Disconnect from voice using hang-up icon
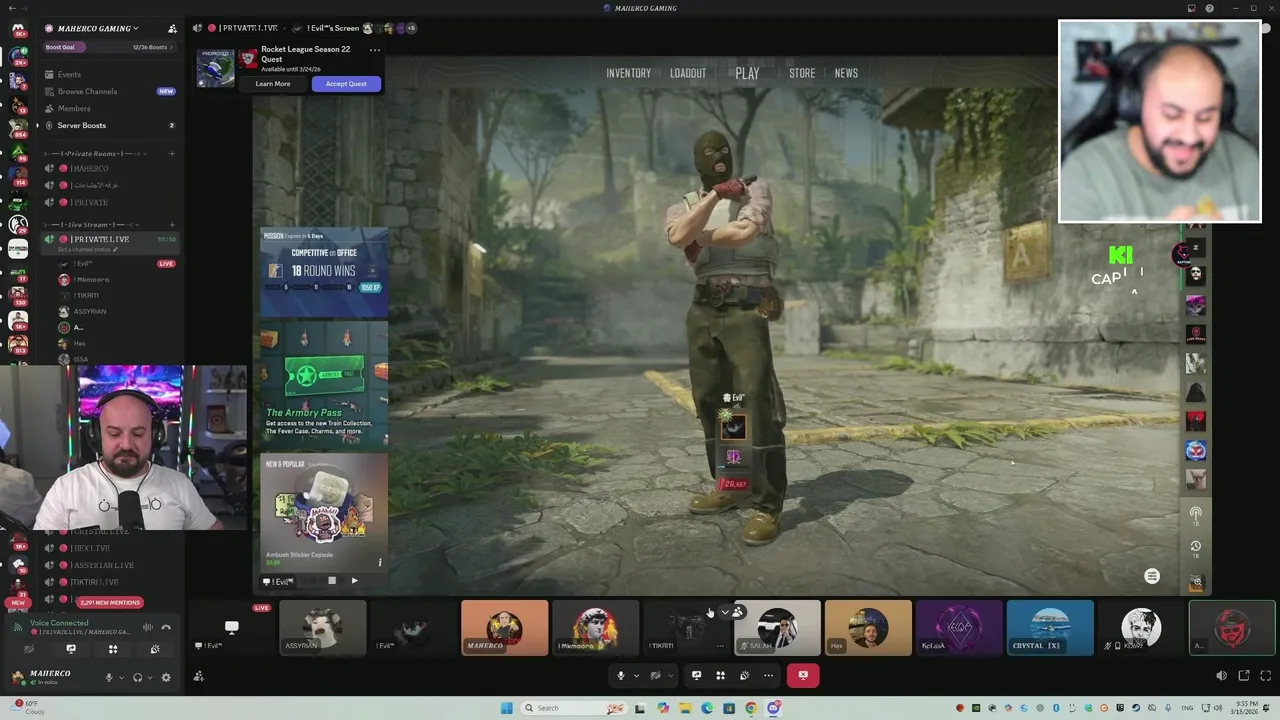 (x=166, y=627)
